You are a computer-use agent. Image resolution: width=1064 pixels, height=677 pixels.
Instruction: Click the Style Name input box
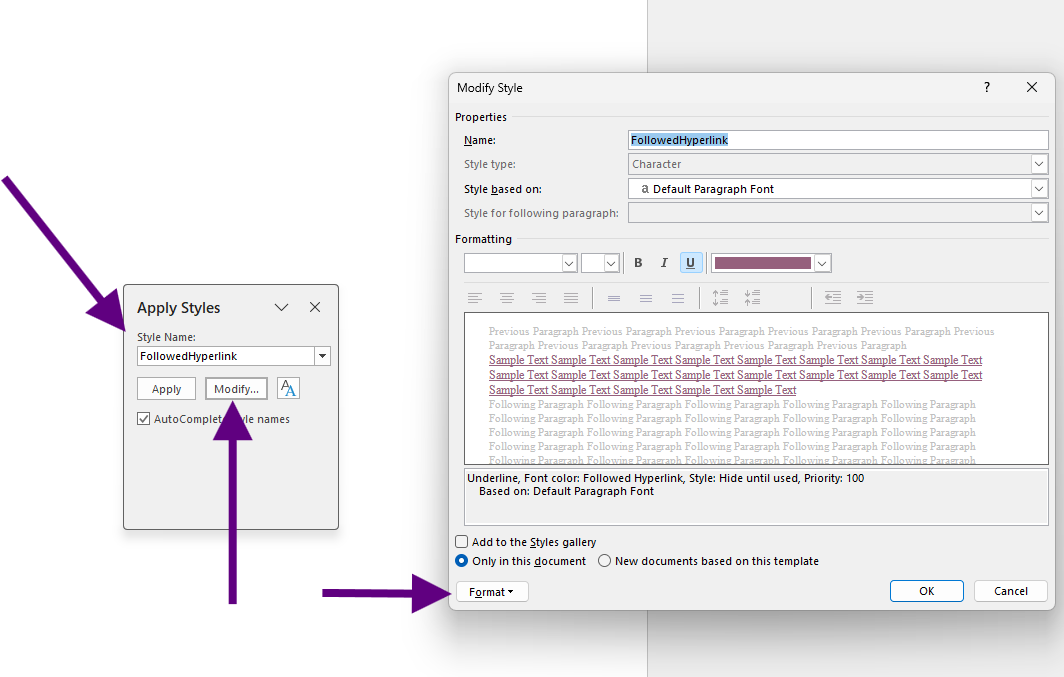[226, 356]
